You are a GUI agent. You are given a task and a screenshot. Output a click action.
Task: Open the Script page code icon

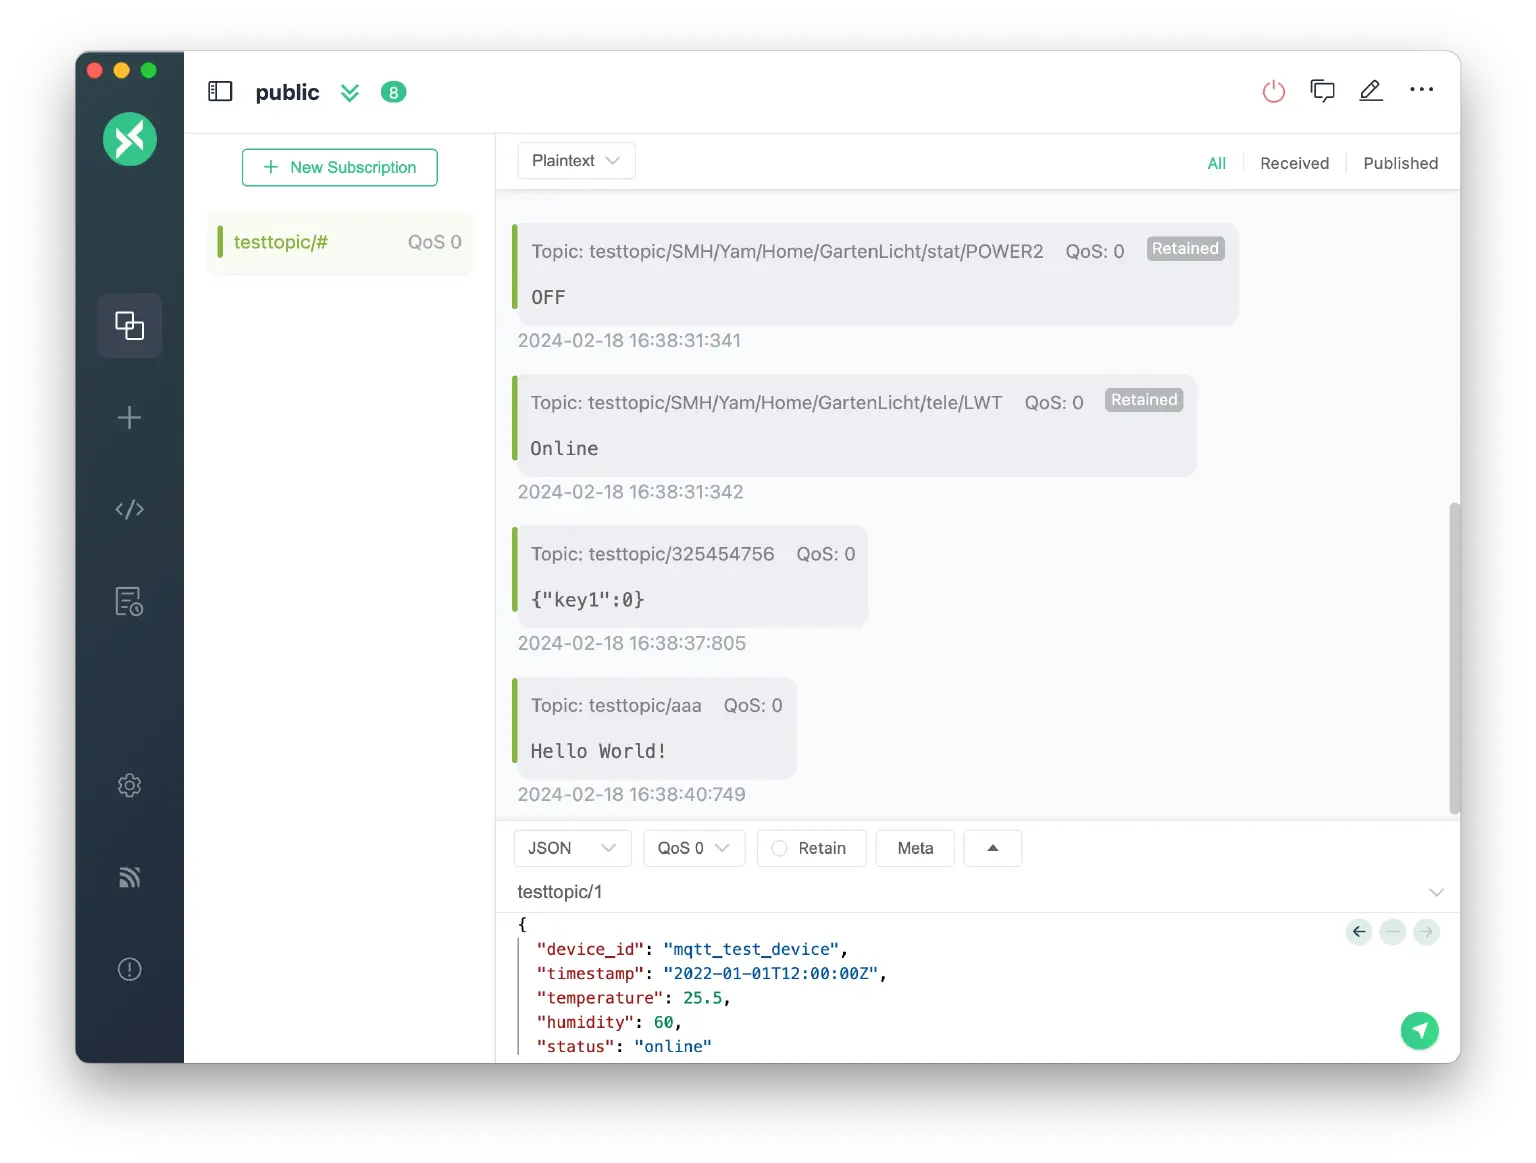point(129,510)
